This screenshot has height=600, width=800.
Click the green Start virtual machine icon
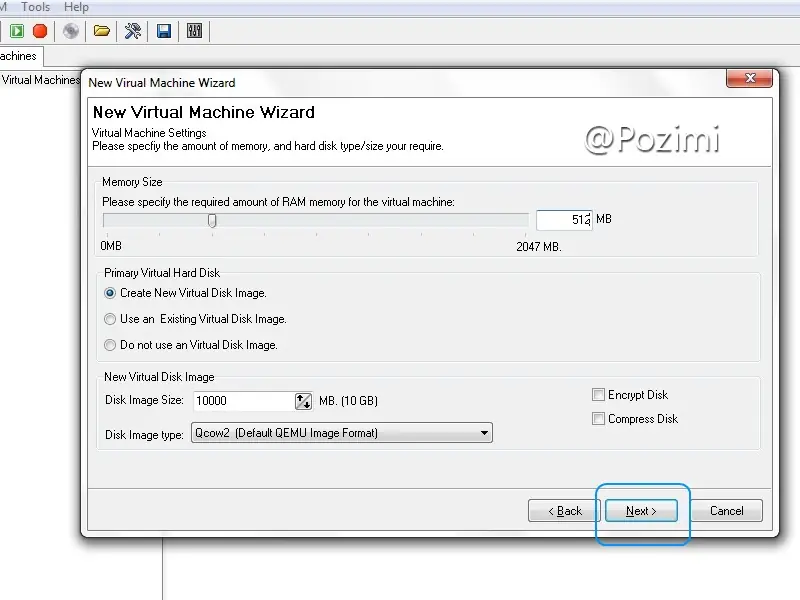pos(17,31)
